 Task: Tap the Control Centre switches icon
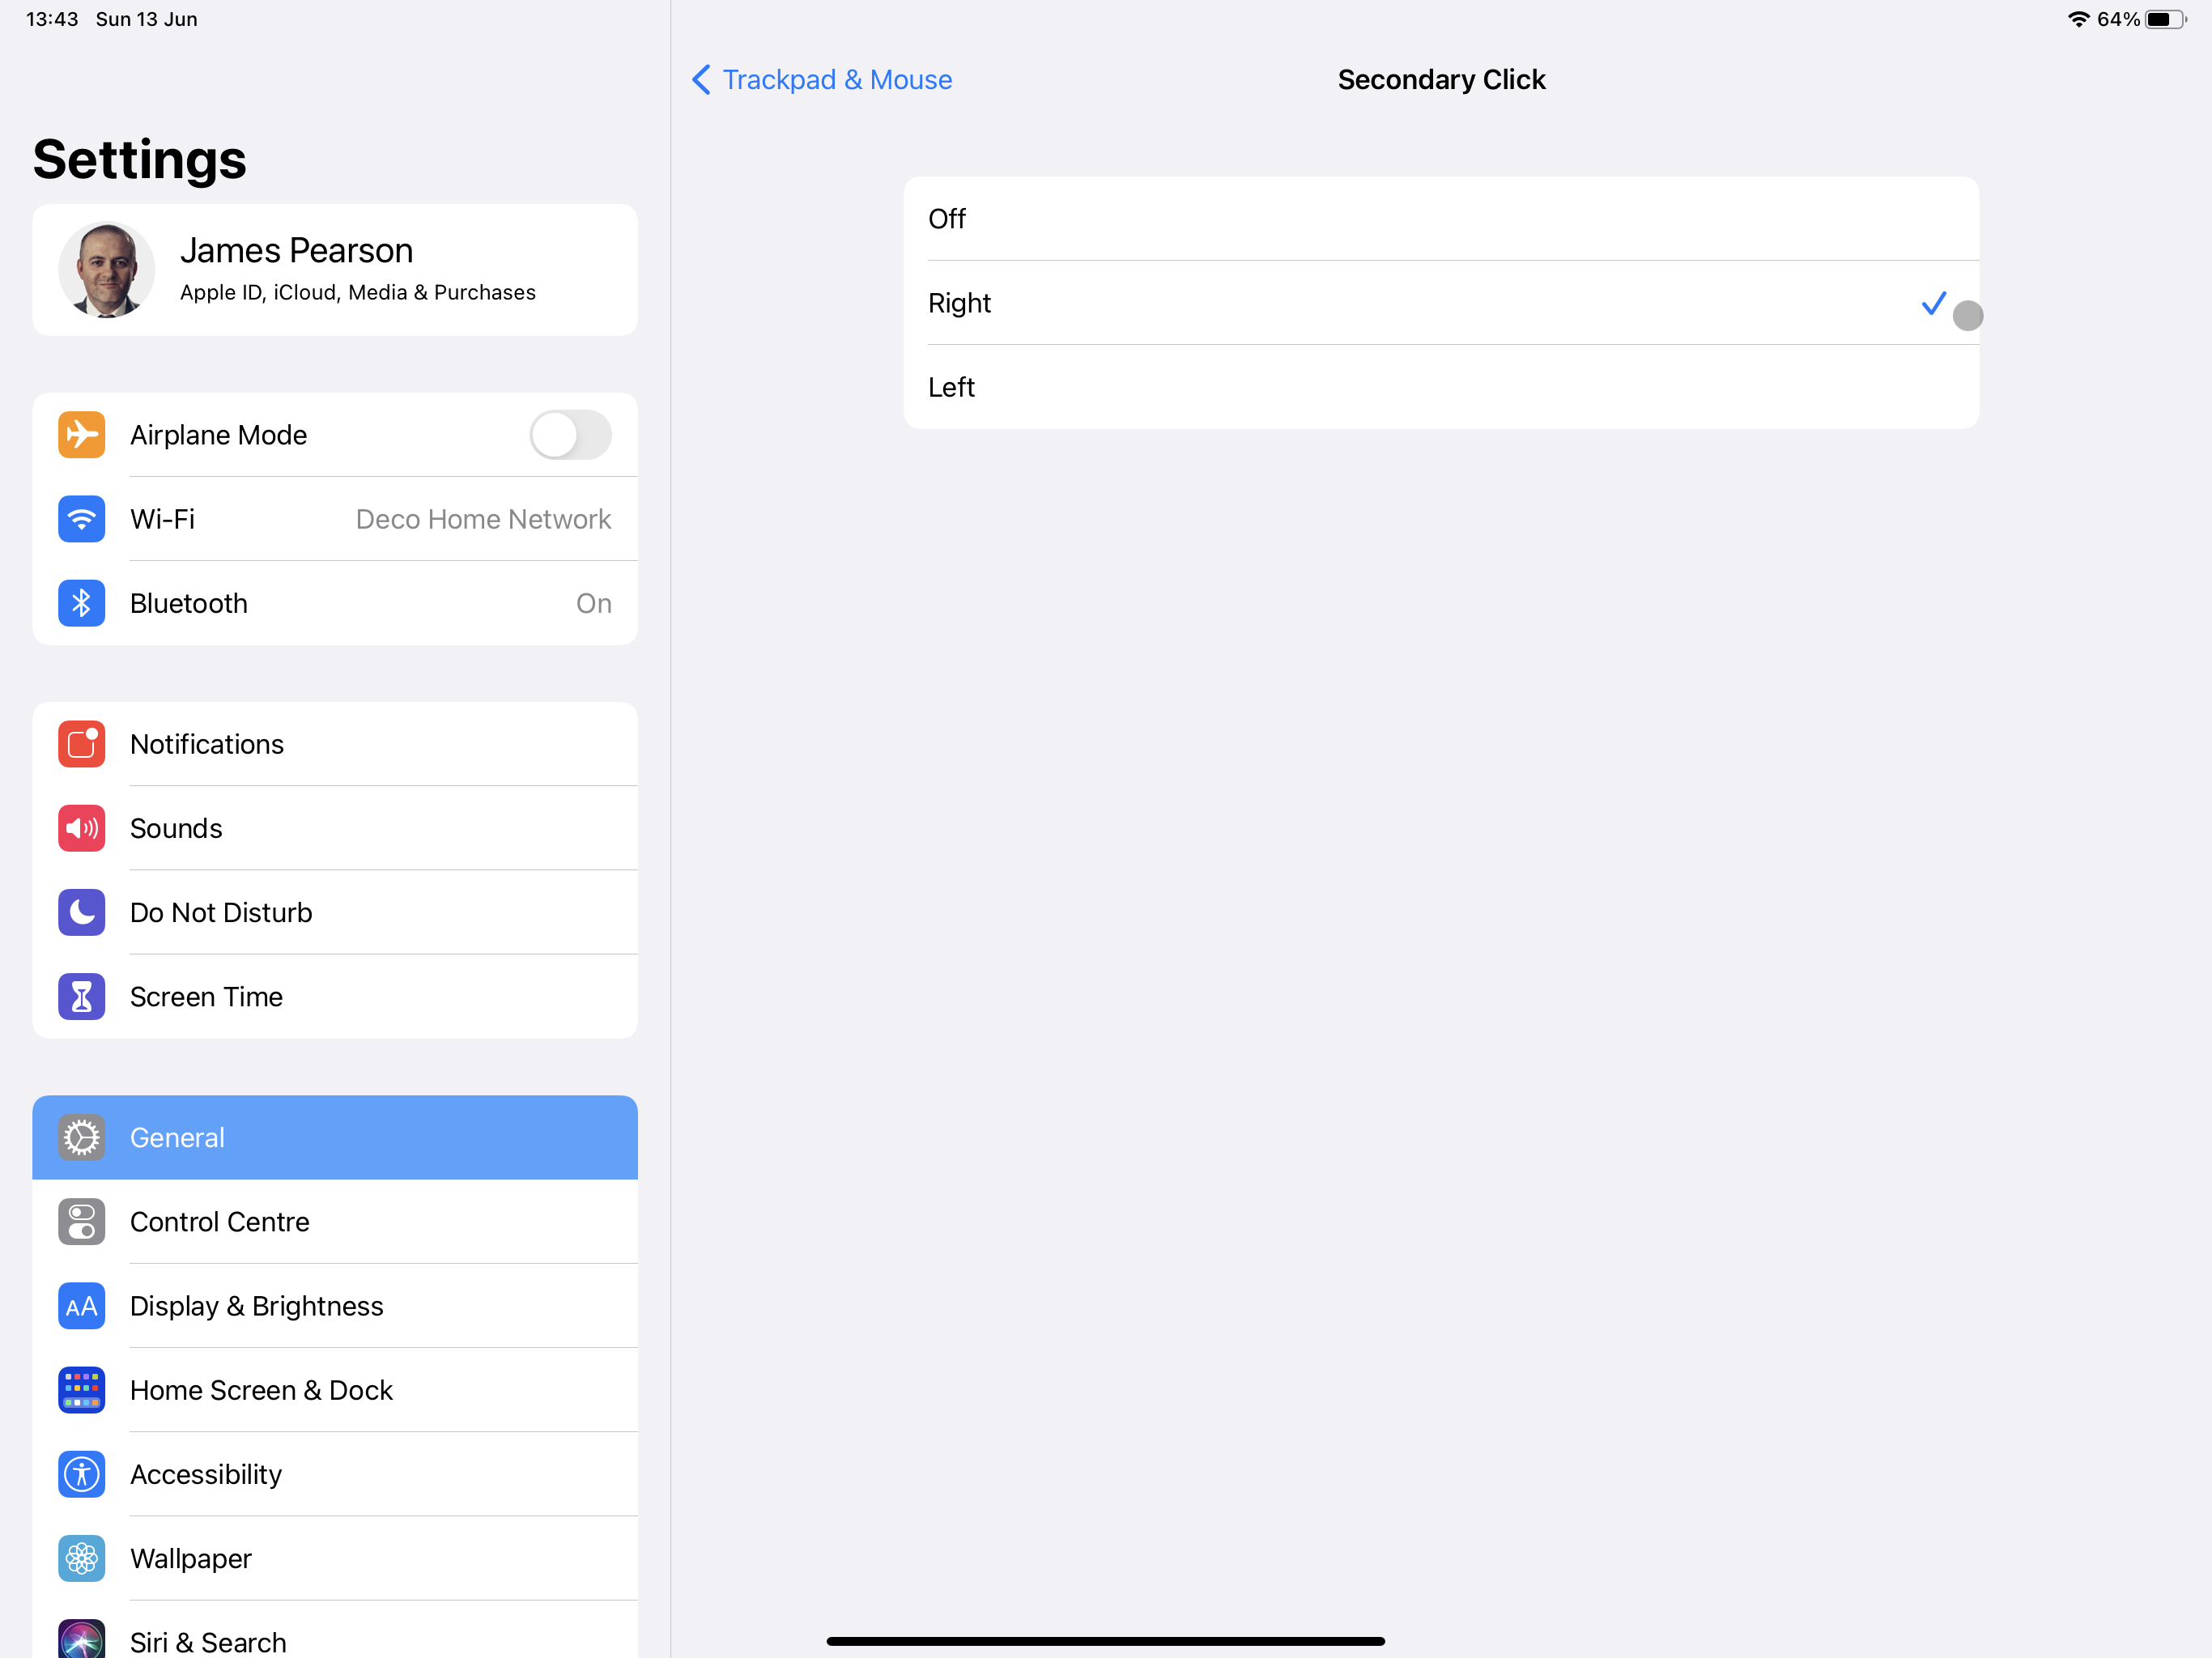coord(81,1222)
